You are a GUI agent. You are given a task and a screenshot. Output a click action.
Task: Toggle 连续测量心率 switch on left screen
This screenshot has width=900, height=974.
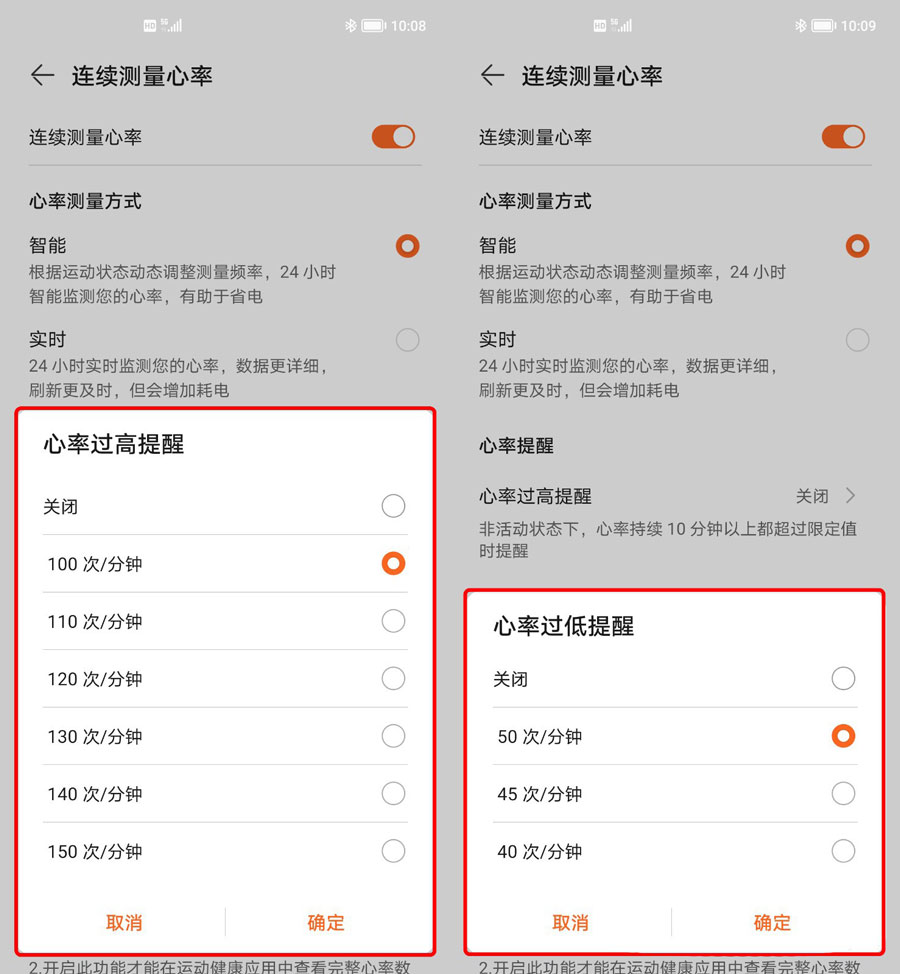click(393, 137)
